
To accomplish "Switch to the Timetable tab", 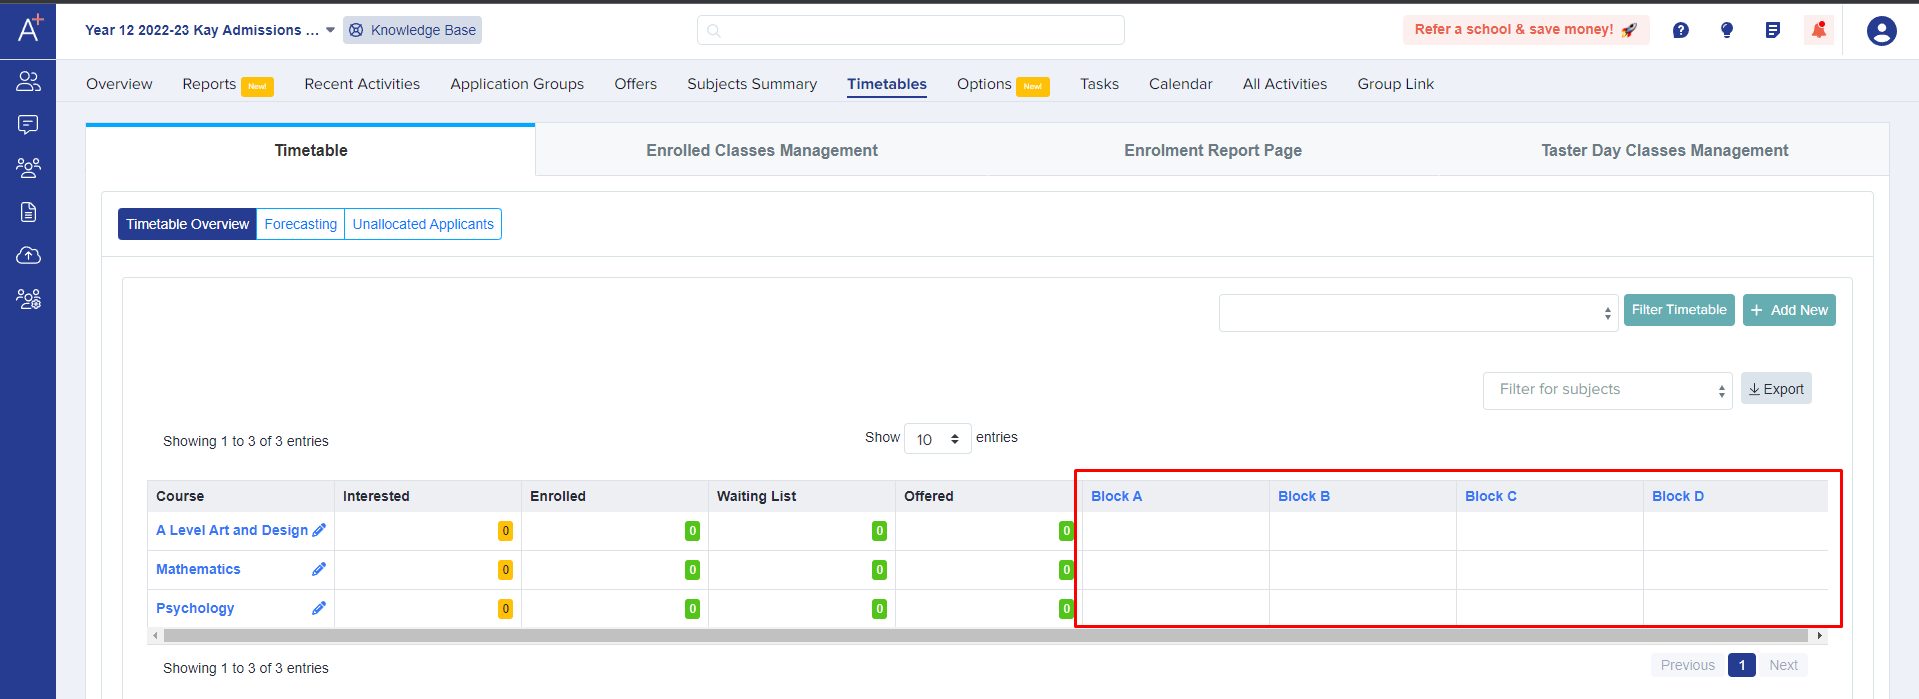I will point(311,150).
